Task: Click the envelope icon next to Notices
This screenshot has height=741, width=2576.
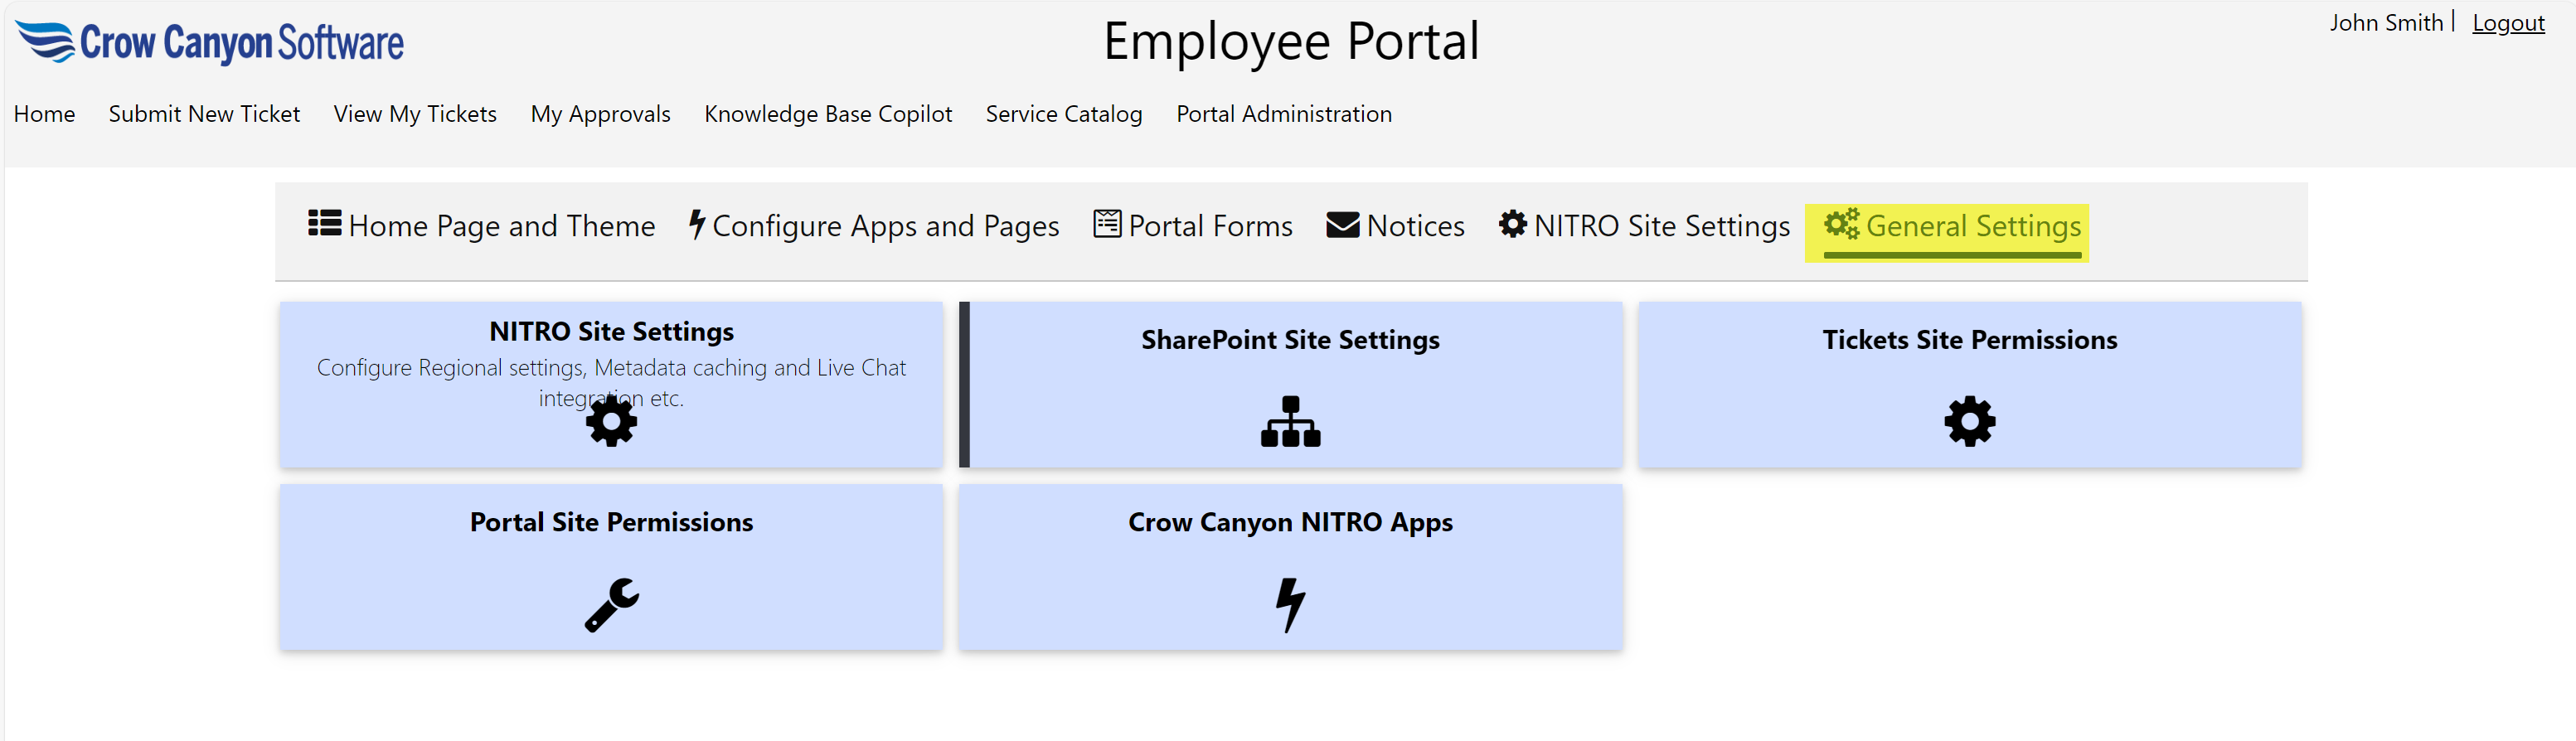Action: click(1342, 226)
